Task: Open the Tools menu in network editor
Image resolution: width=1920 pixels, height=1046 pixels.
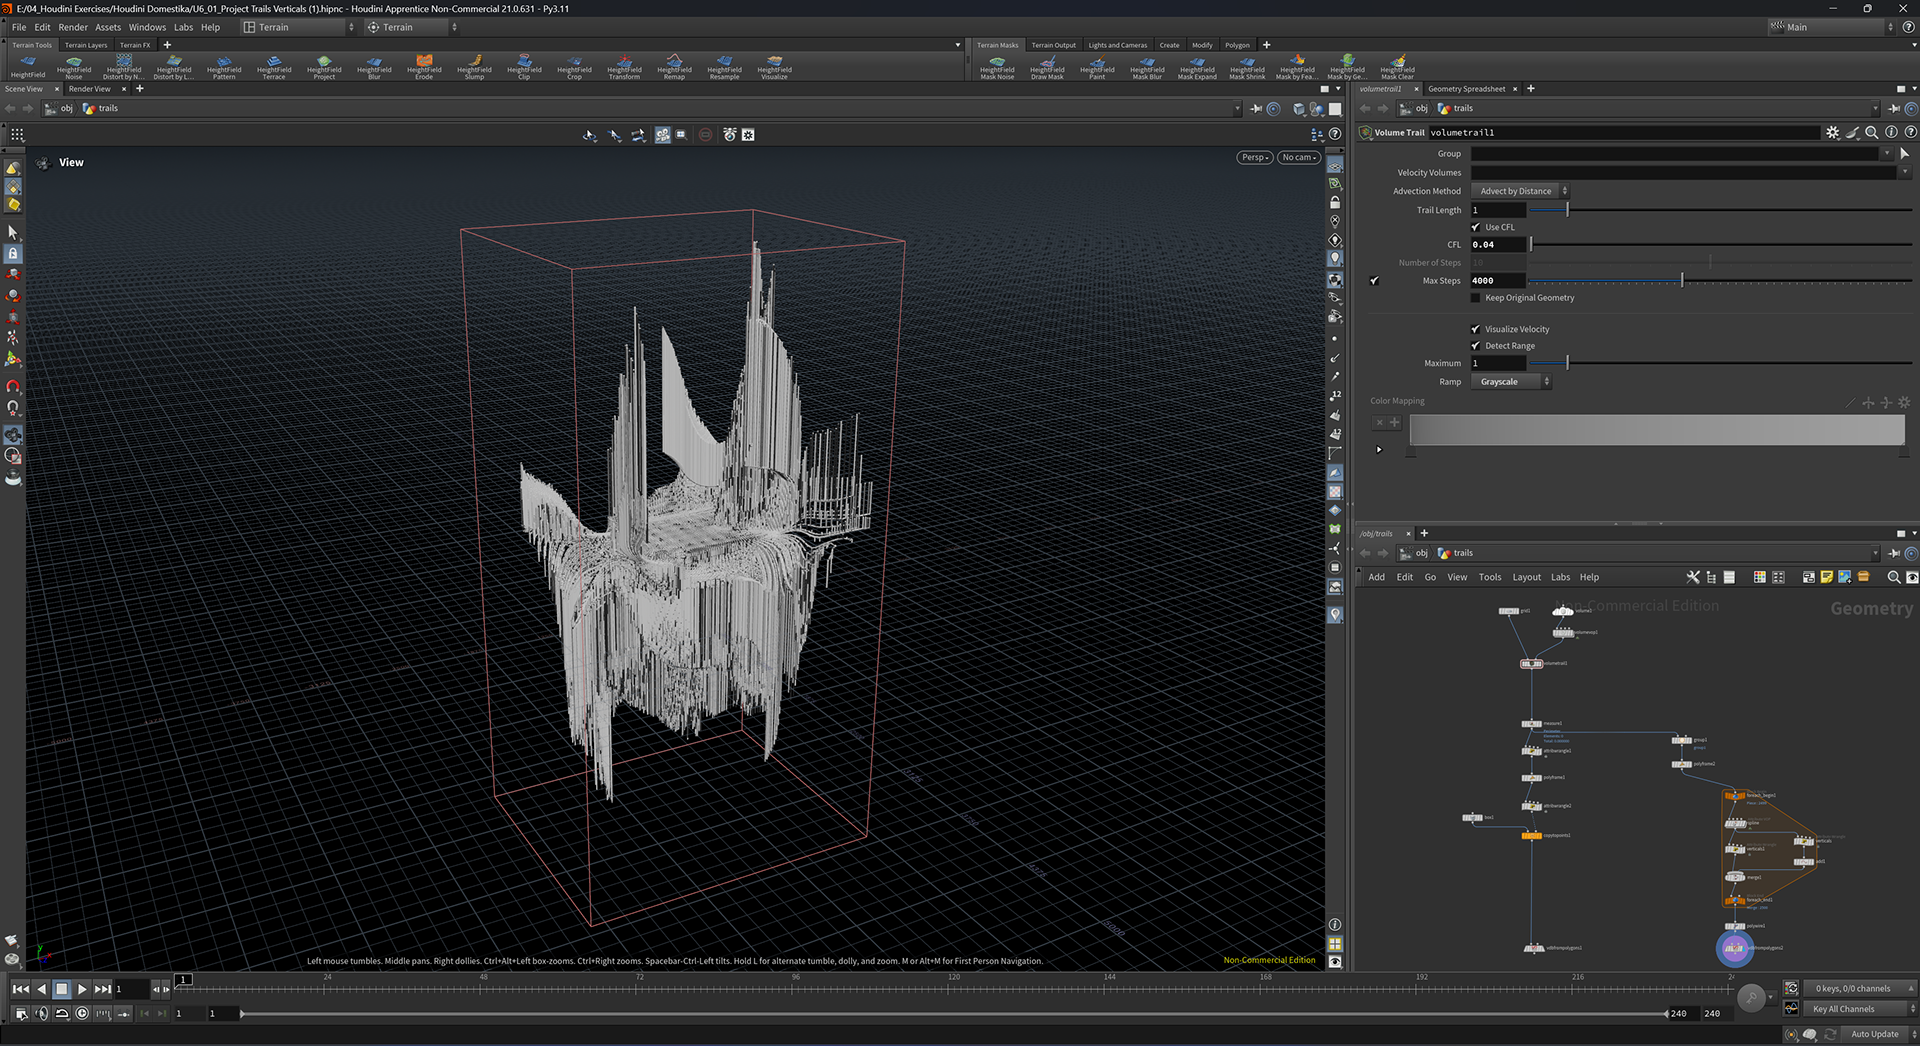Action: pyautogui.click(x=1490, y=577)
